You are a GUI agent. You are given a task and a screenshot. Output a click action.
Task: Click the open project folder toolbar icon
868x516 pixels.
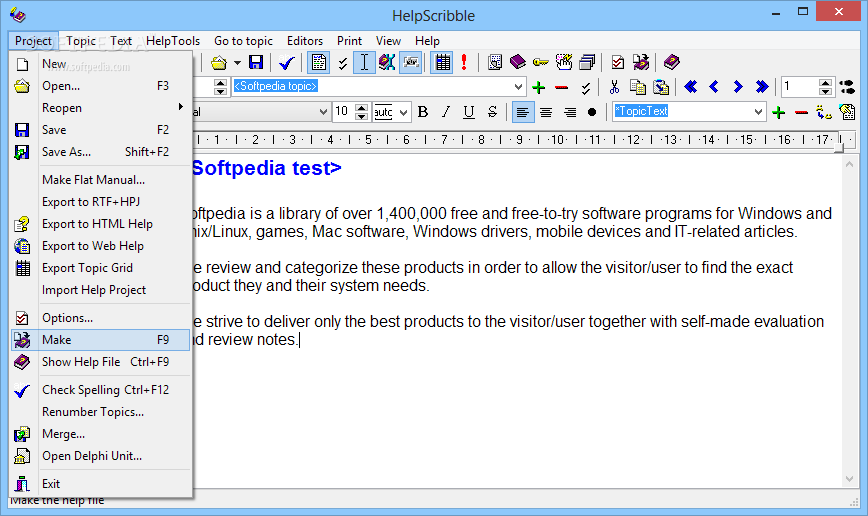(219, 63)
